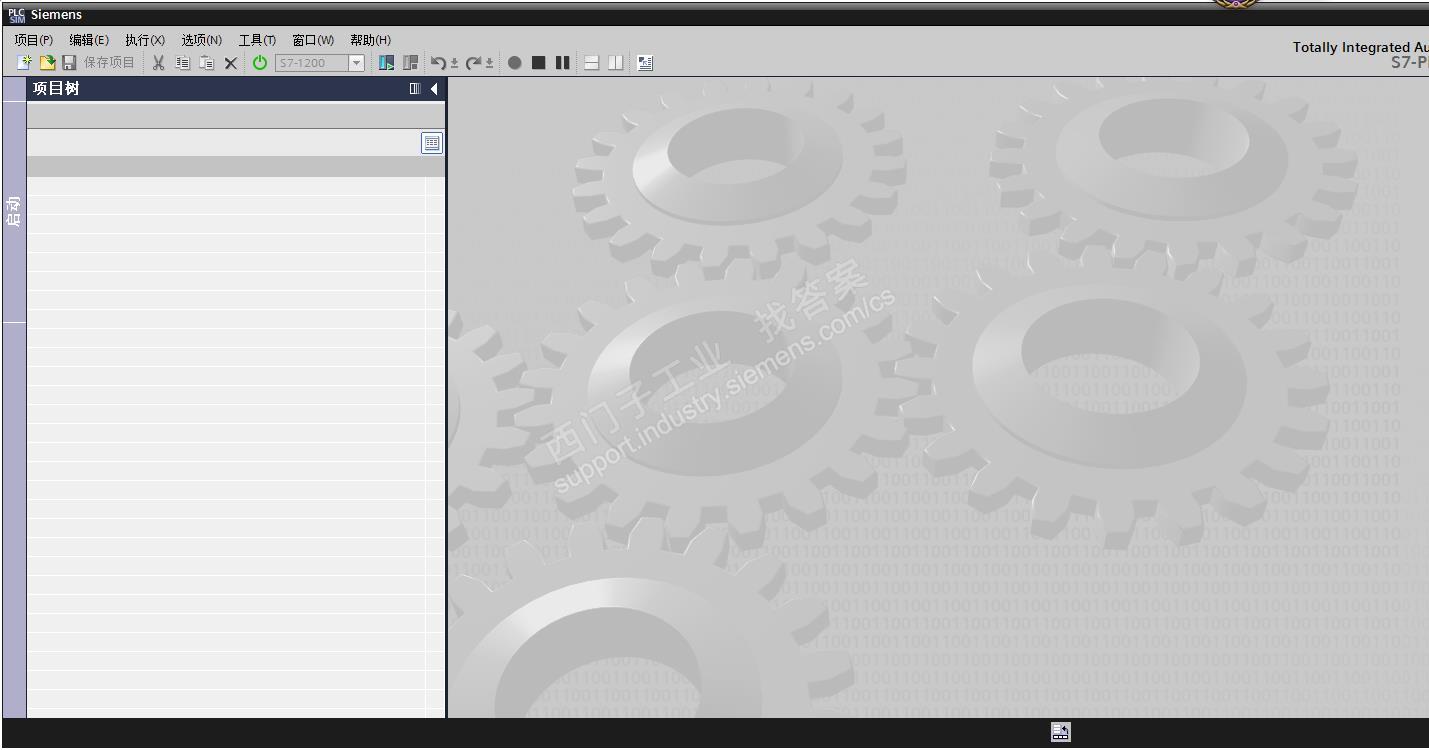Viewport: 1429px width, 750px height.
Task: Click the open project folder icon
Action: pos(47,63)
